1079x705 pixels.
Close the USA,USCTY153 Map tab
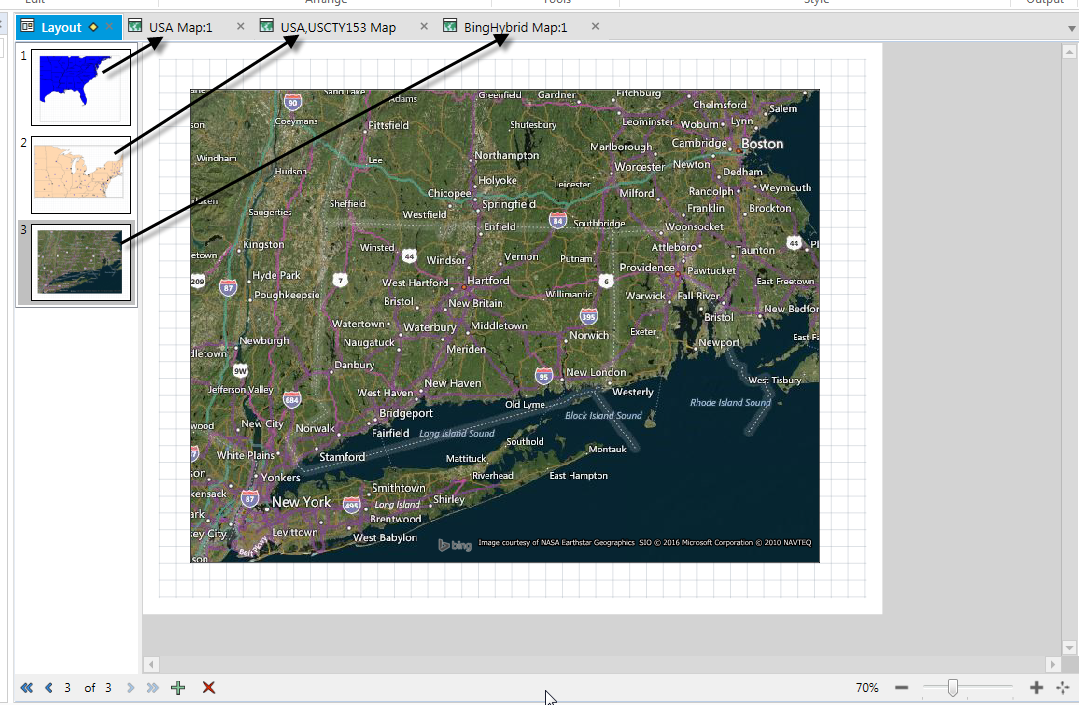424,26
